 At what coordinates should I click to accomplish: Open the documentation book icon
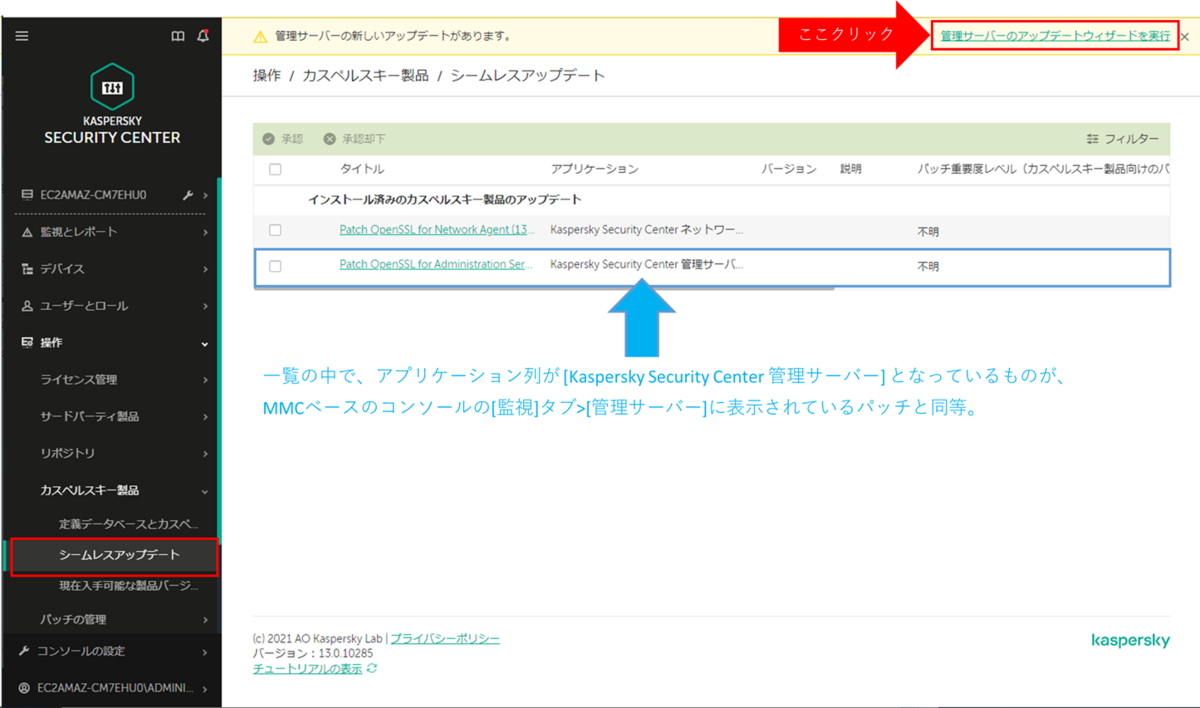[x=178, y=36]
